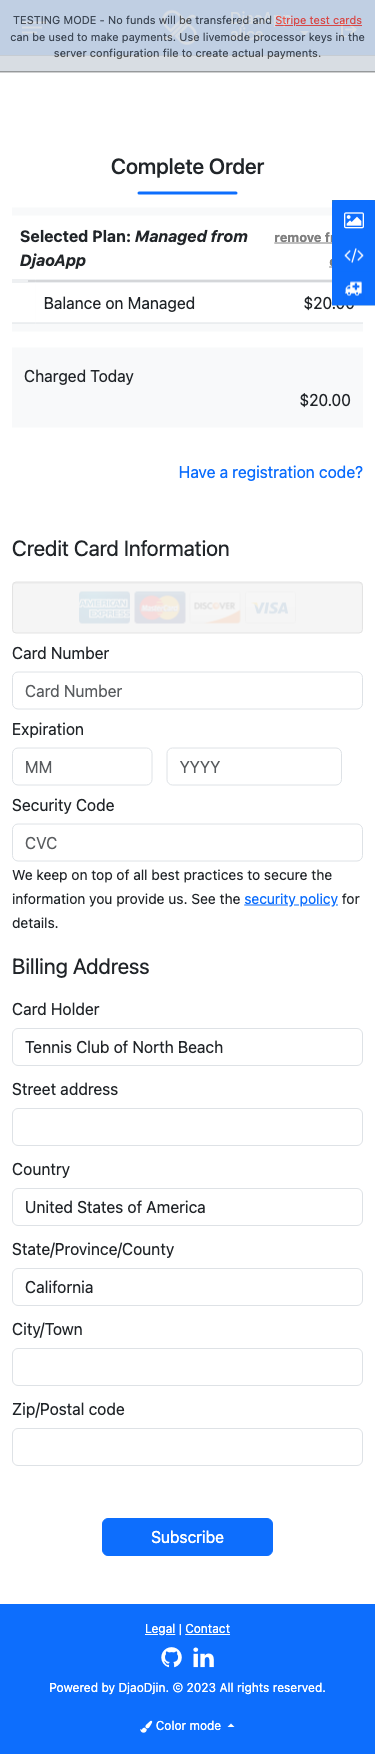This screenshot has height=1754, width=375.
Task: Click the American Express card logo
Action: pos(105,607)
